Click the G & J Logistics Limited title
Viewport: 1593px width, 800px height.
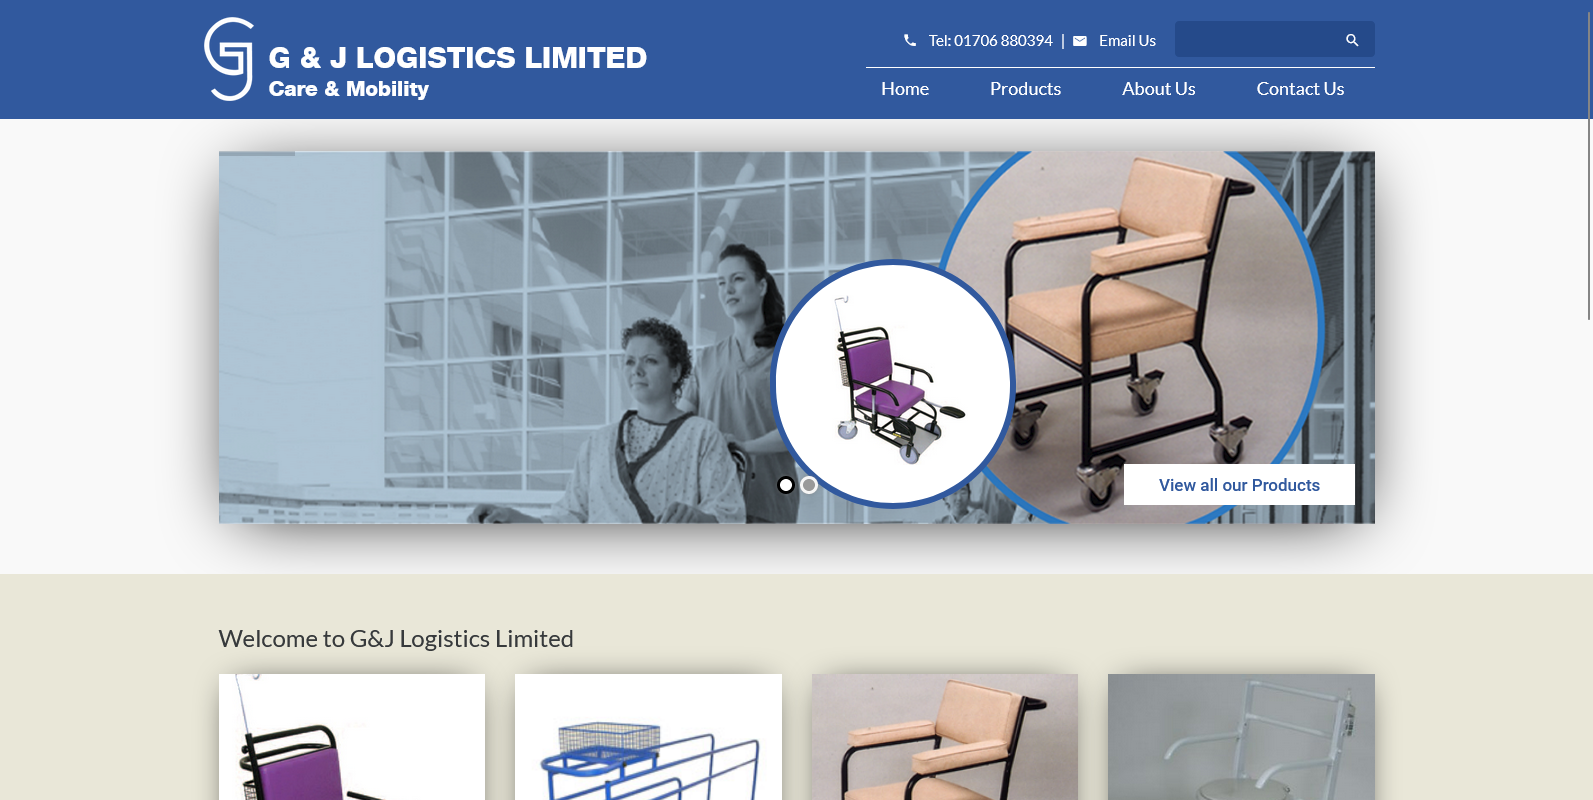[x=458, y=58]
